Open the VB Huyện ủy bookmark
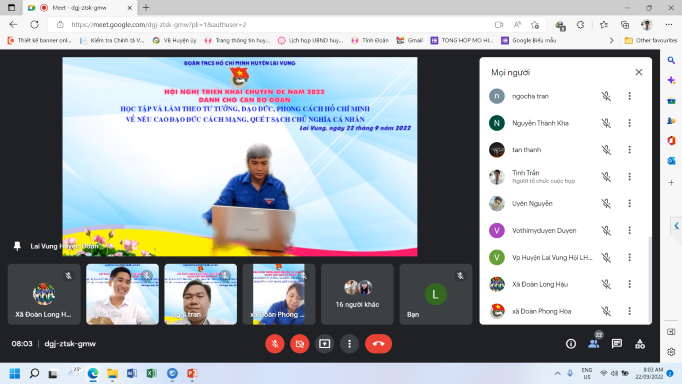The height and width of the screenshot is (384, 682). (x=175, y=40)
